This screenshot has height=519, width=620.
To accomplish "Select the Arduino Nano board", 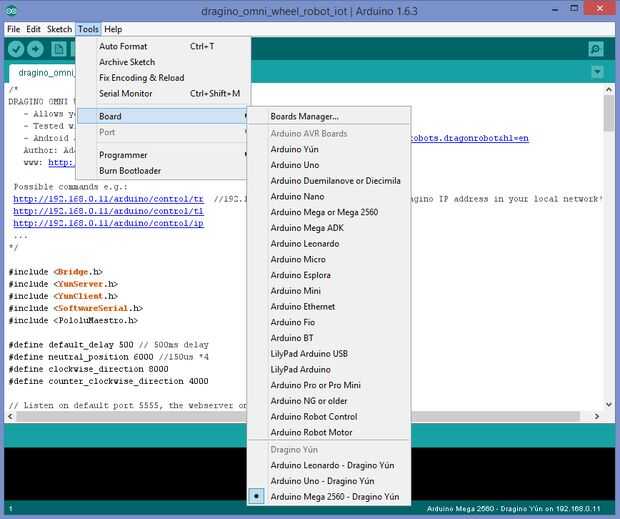I will [x=297, y=196].
